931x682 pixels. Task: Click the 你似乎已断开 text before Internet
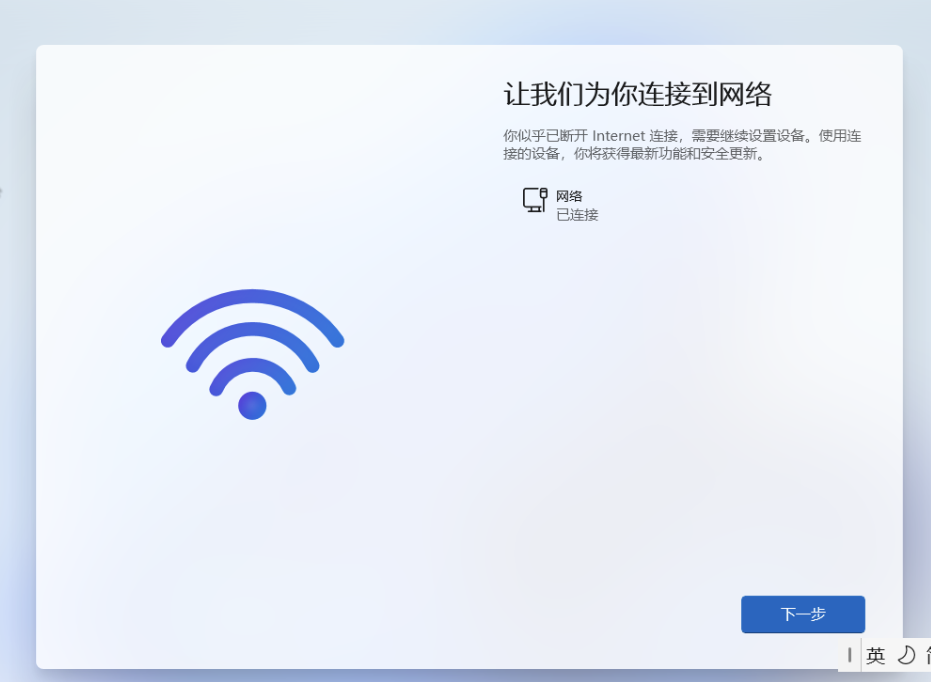[x=546, y=136]
